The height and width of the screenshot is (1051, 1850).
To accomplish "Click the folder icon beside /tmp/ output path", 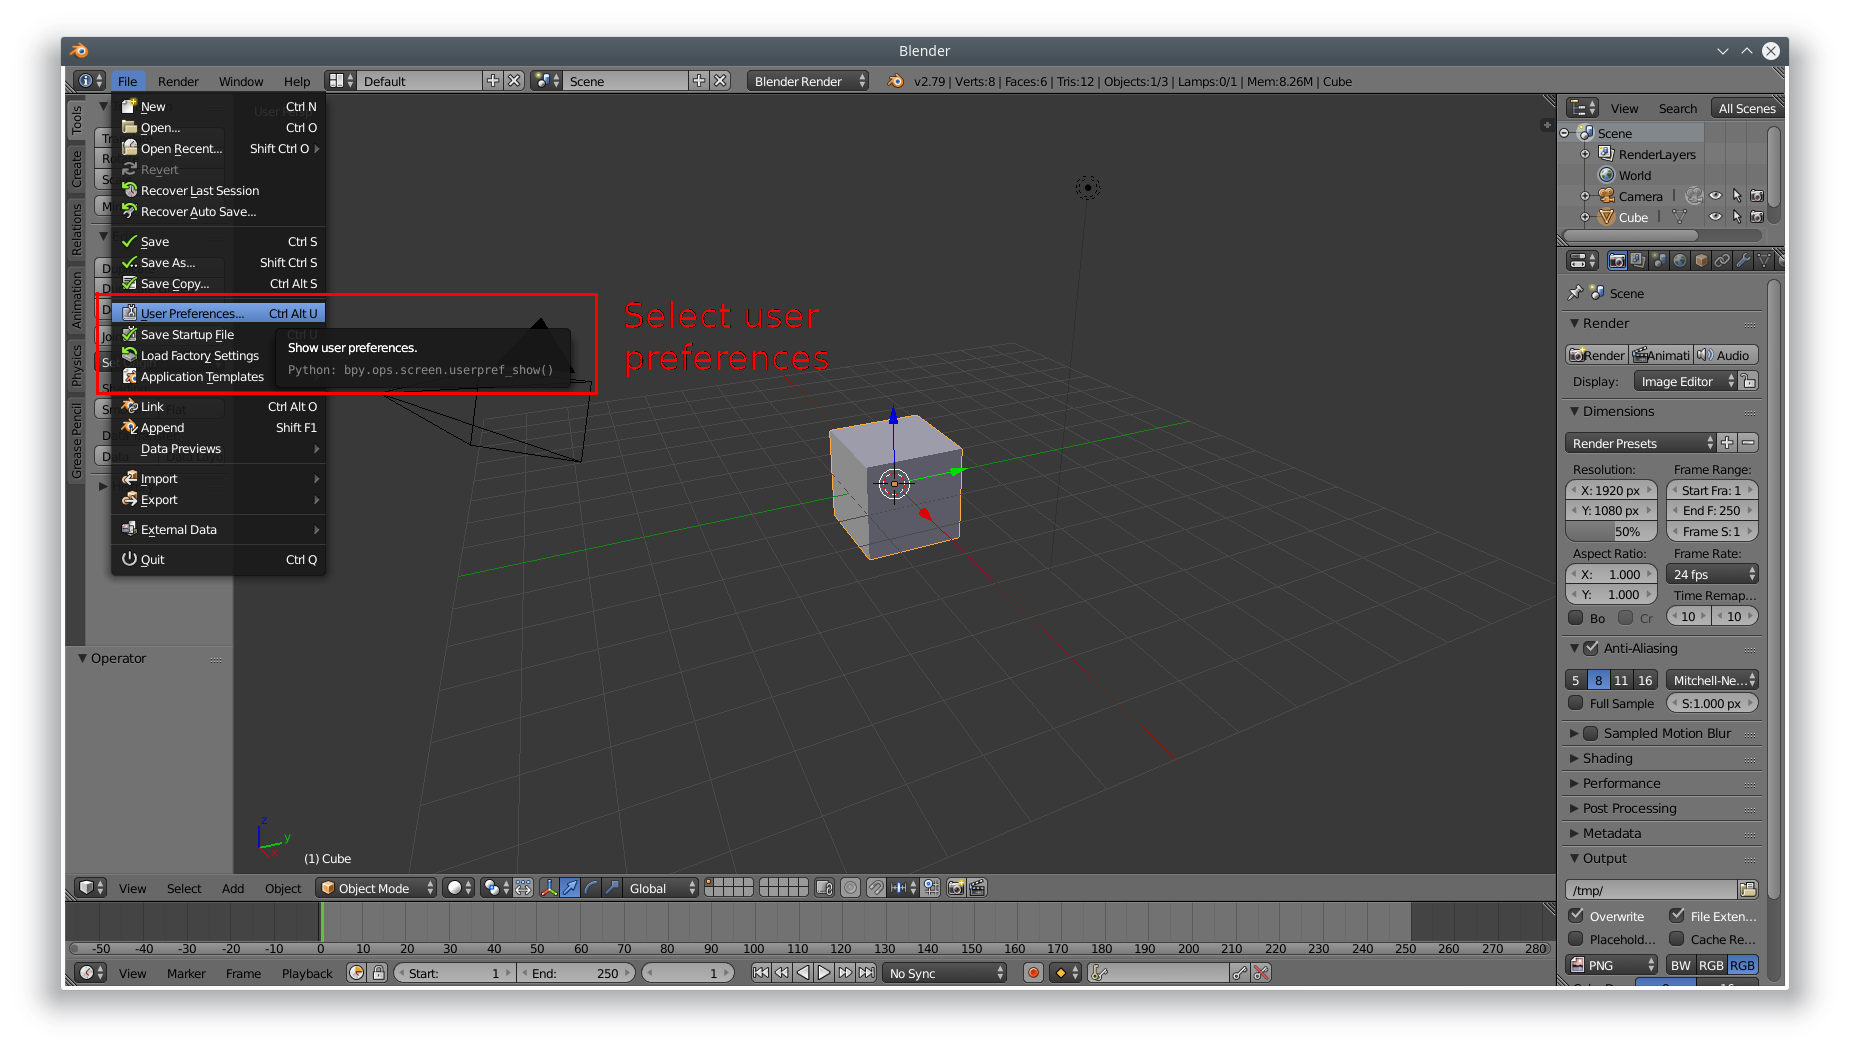I will [1748, 890].
